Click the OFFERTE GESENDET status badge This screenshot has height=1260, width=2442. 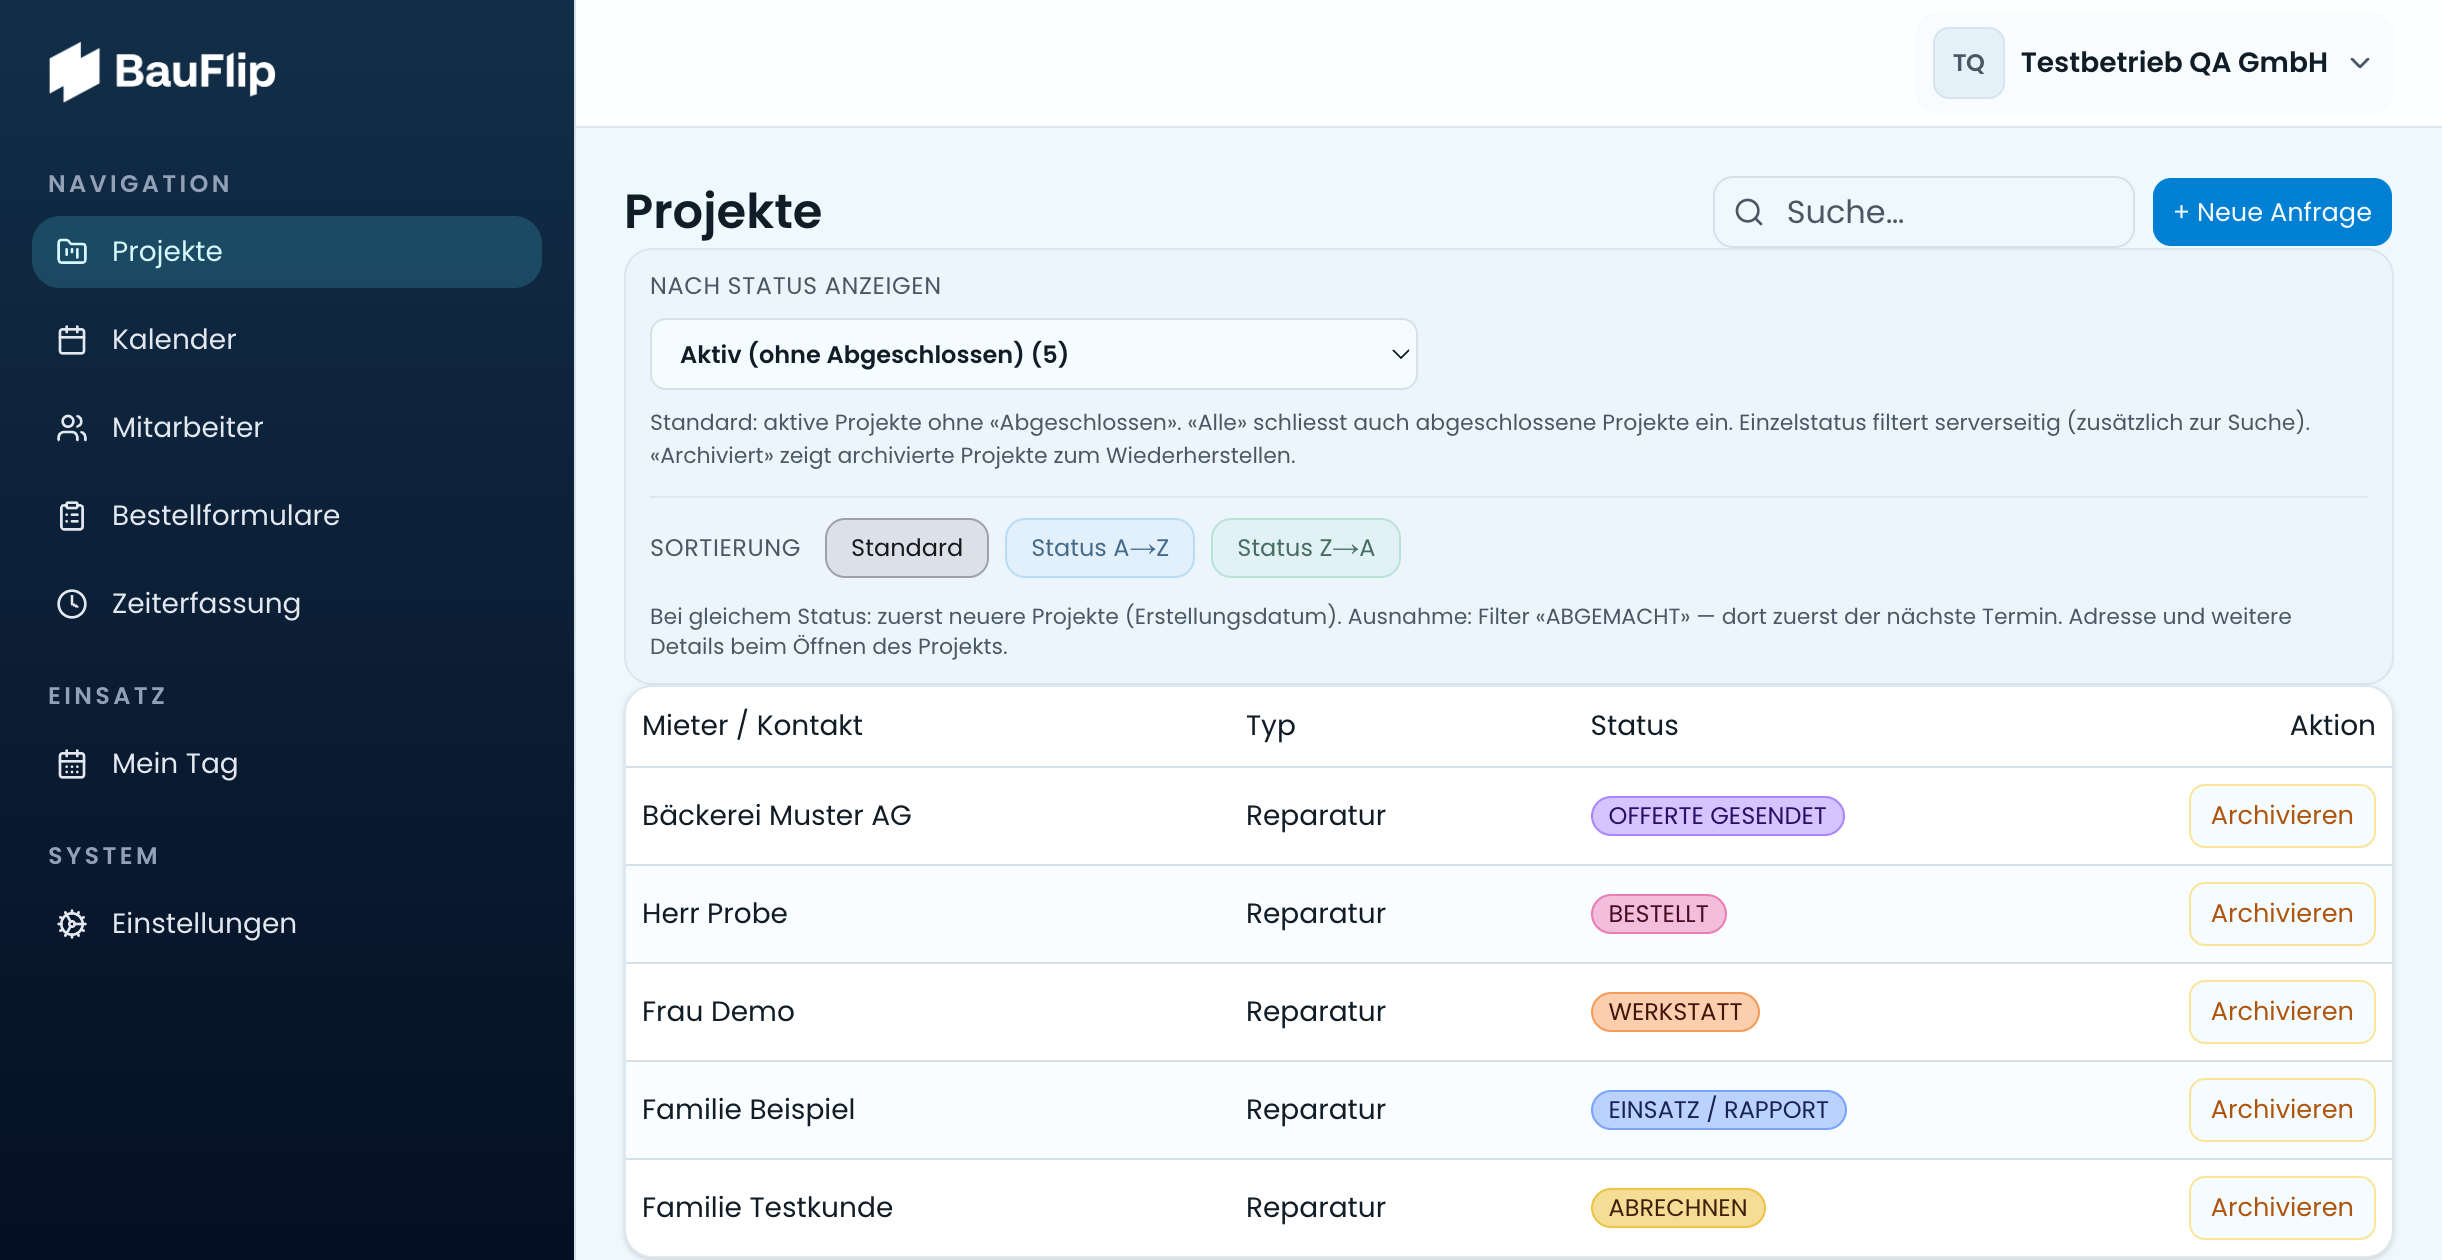(x=1717, y=816)
